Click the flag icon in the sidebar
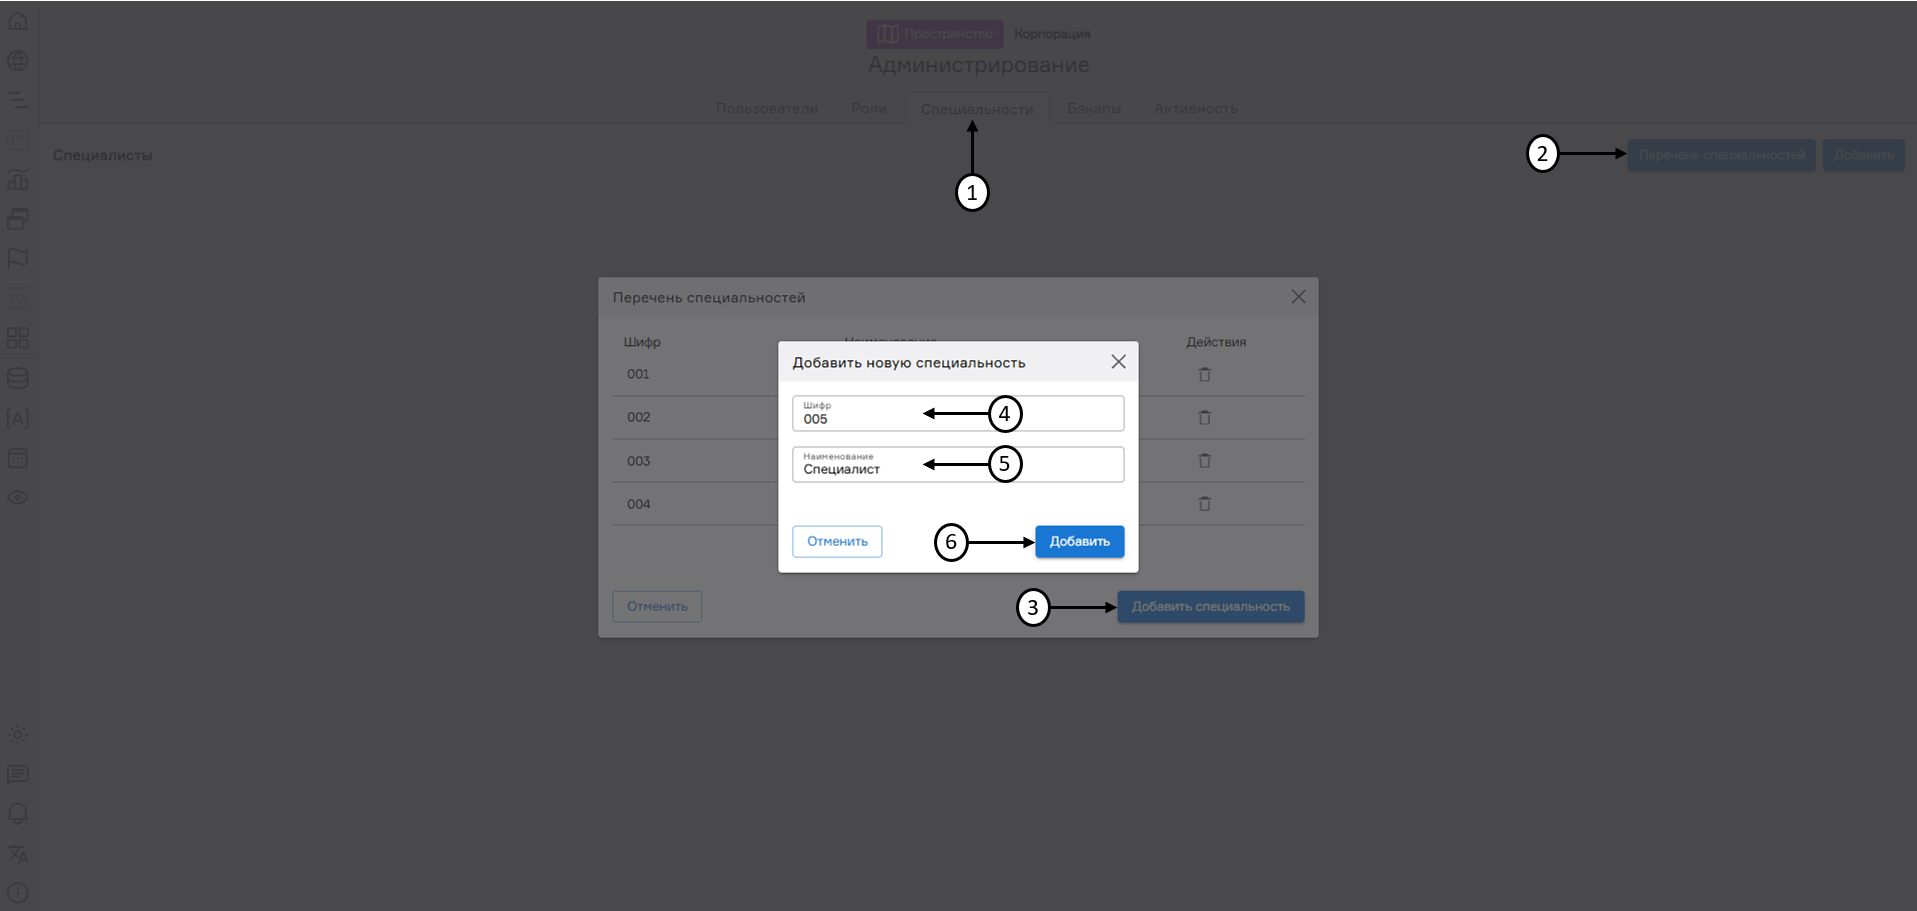This screenshot has height=911, width=1917. pos(18,258)
